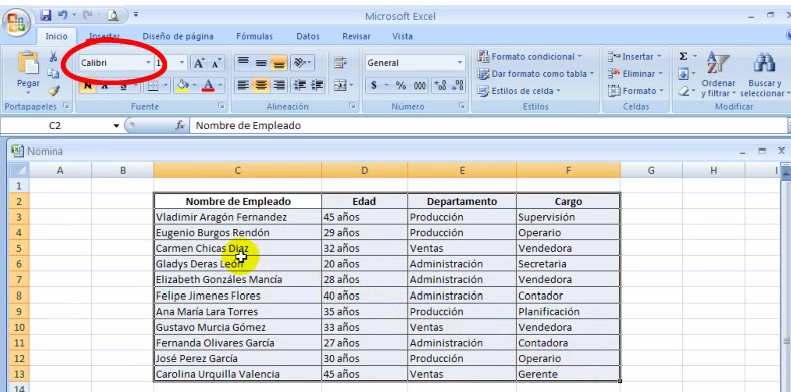Toggle underline S formatting

[123, 85]
